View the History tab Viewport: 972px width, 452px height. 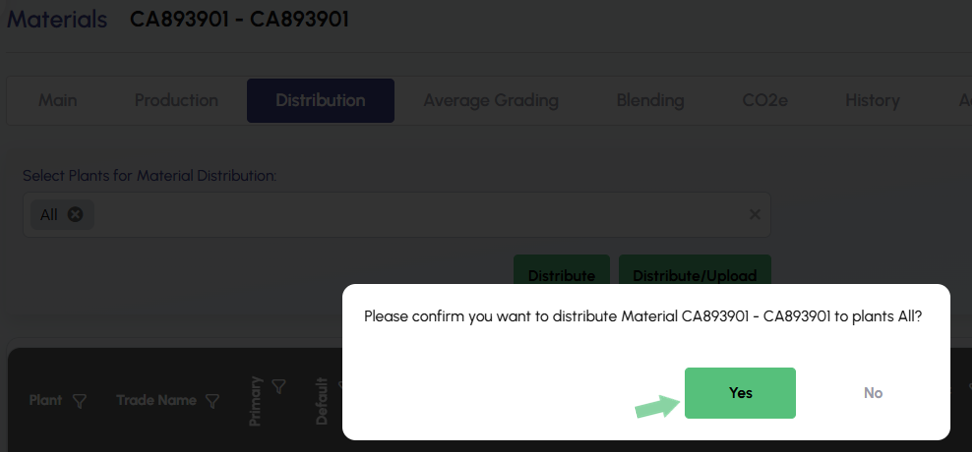click(872, 100)
